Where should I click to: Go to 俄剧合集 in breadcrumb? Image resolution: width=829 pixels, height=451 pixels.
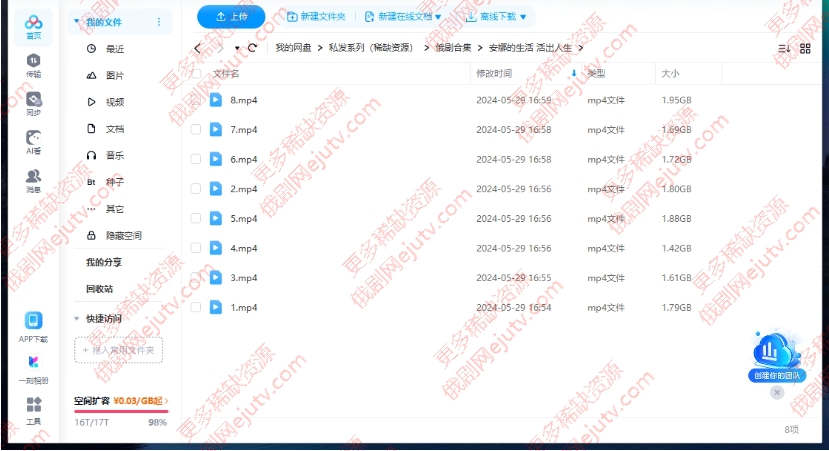pos(453,48)
